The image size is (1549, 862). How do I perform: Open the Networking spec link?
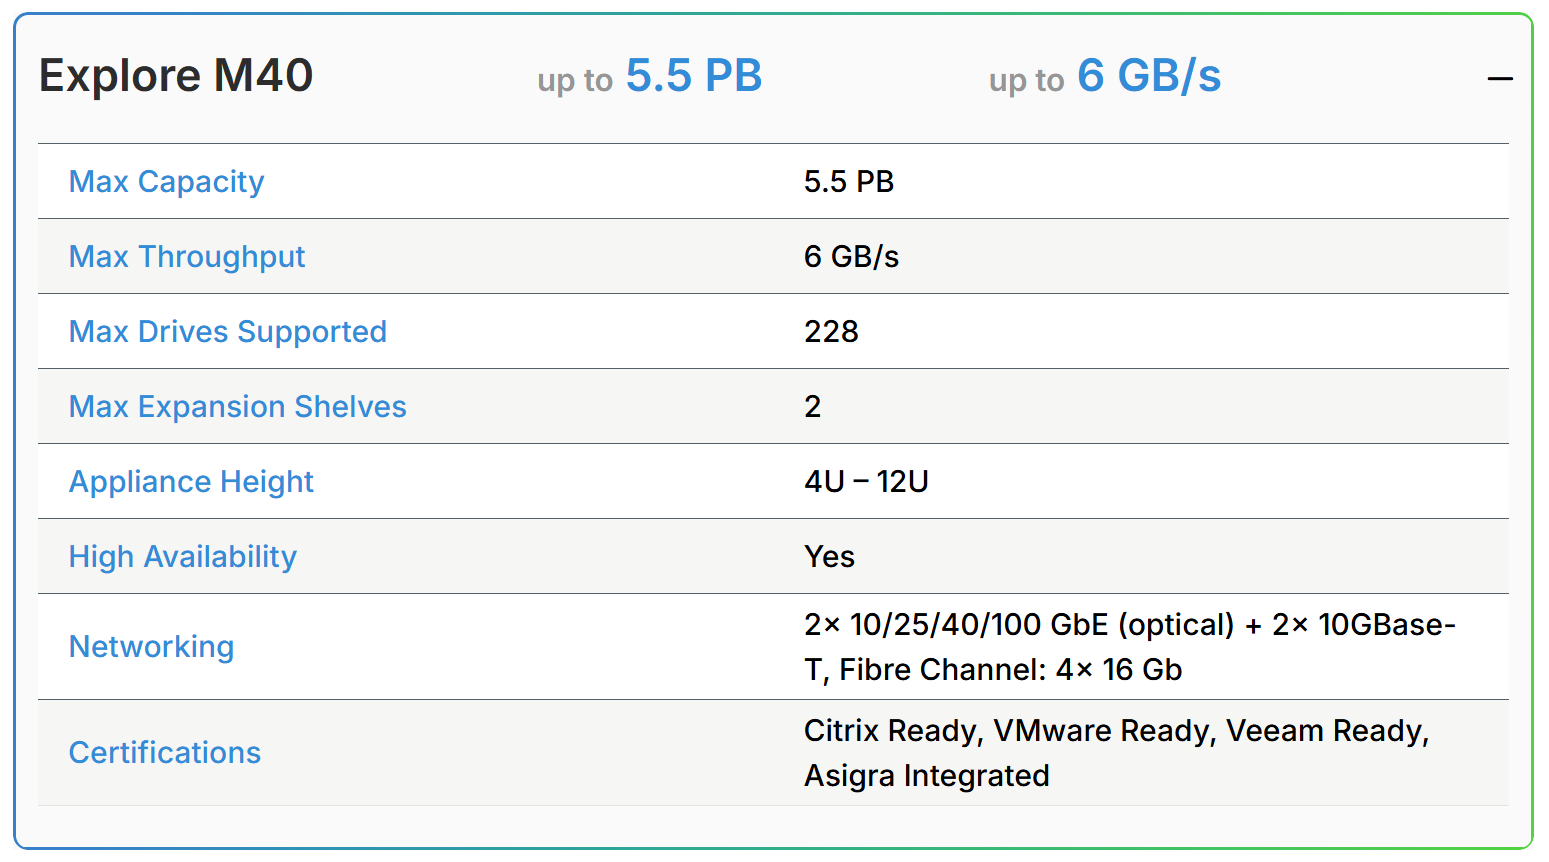click(151, 647)
